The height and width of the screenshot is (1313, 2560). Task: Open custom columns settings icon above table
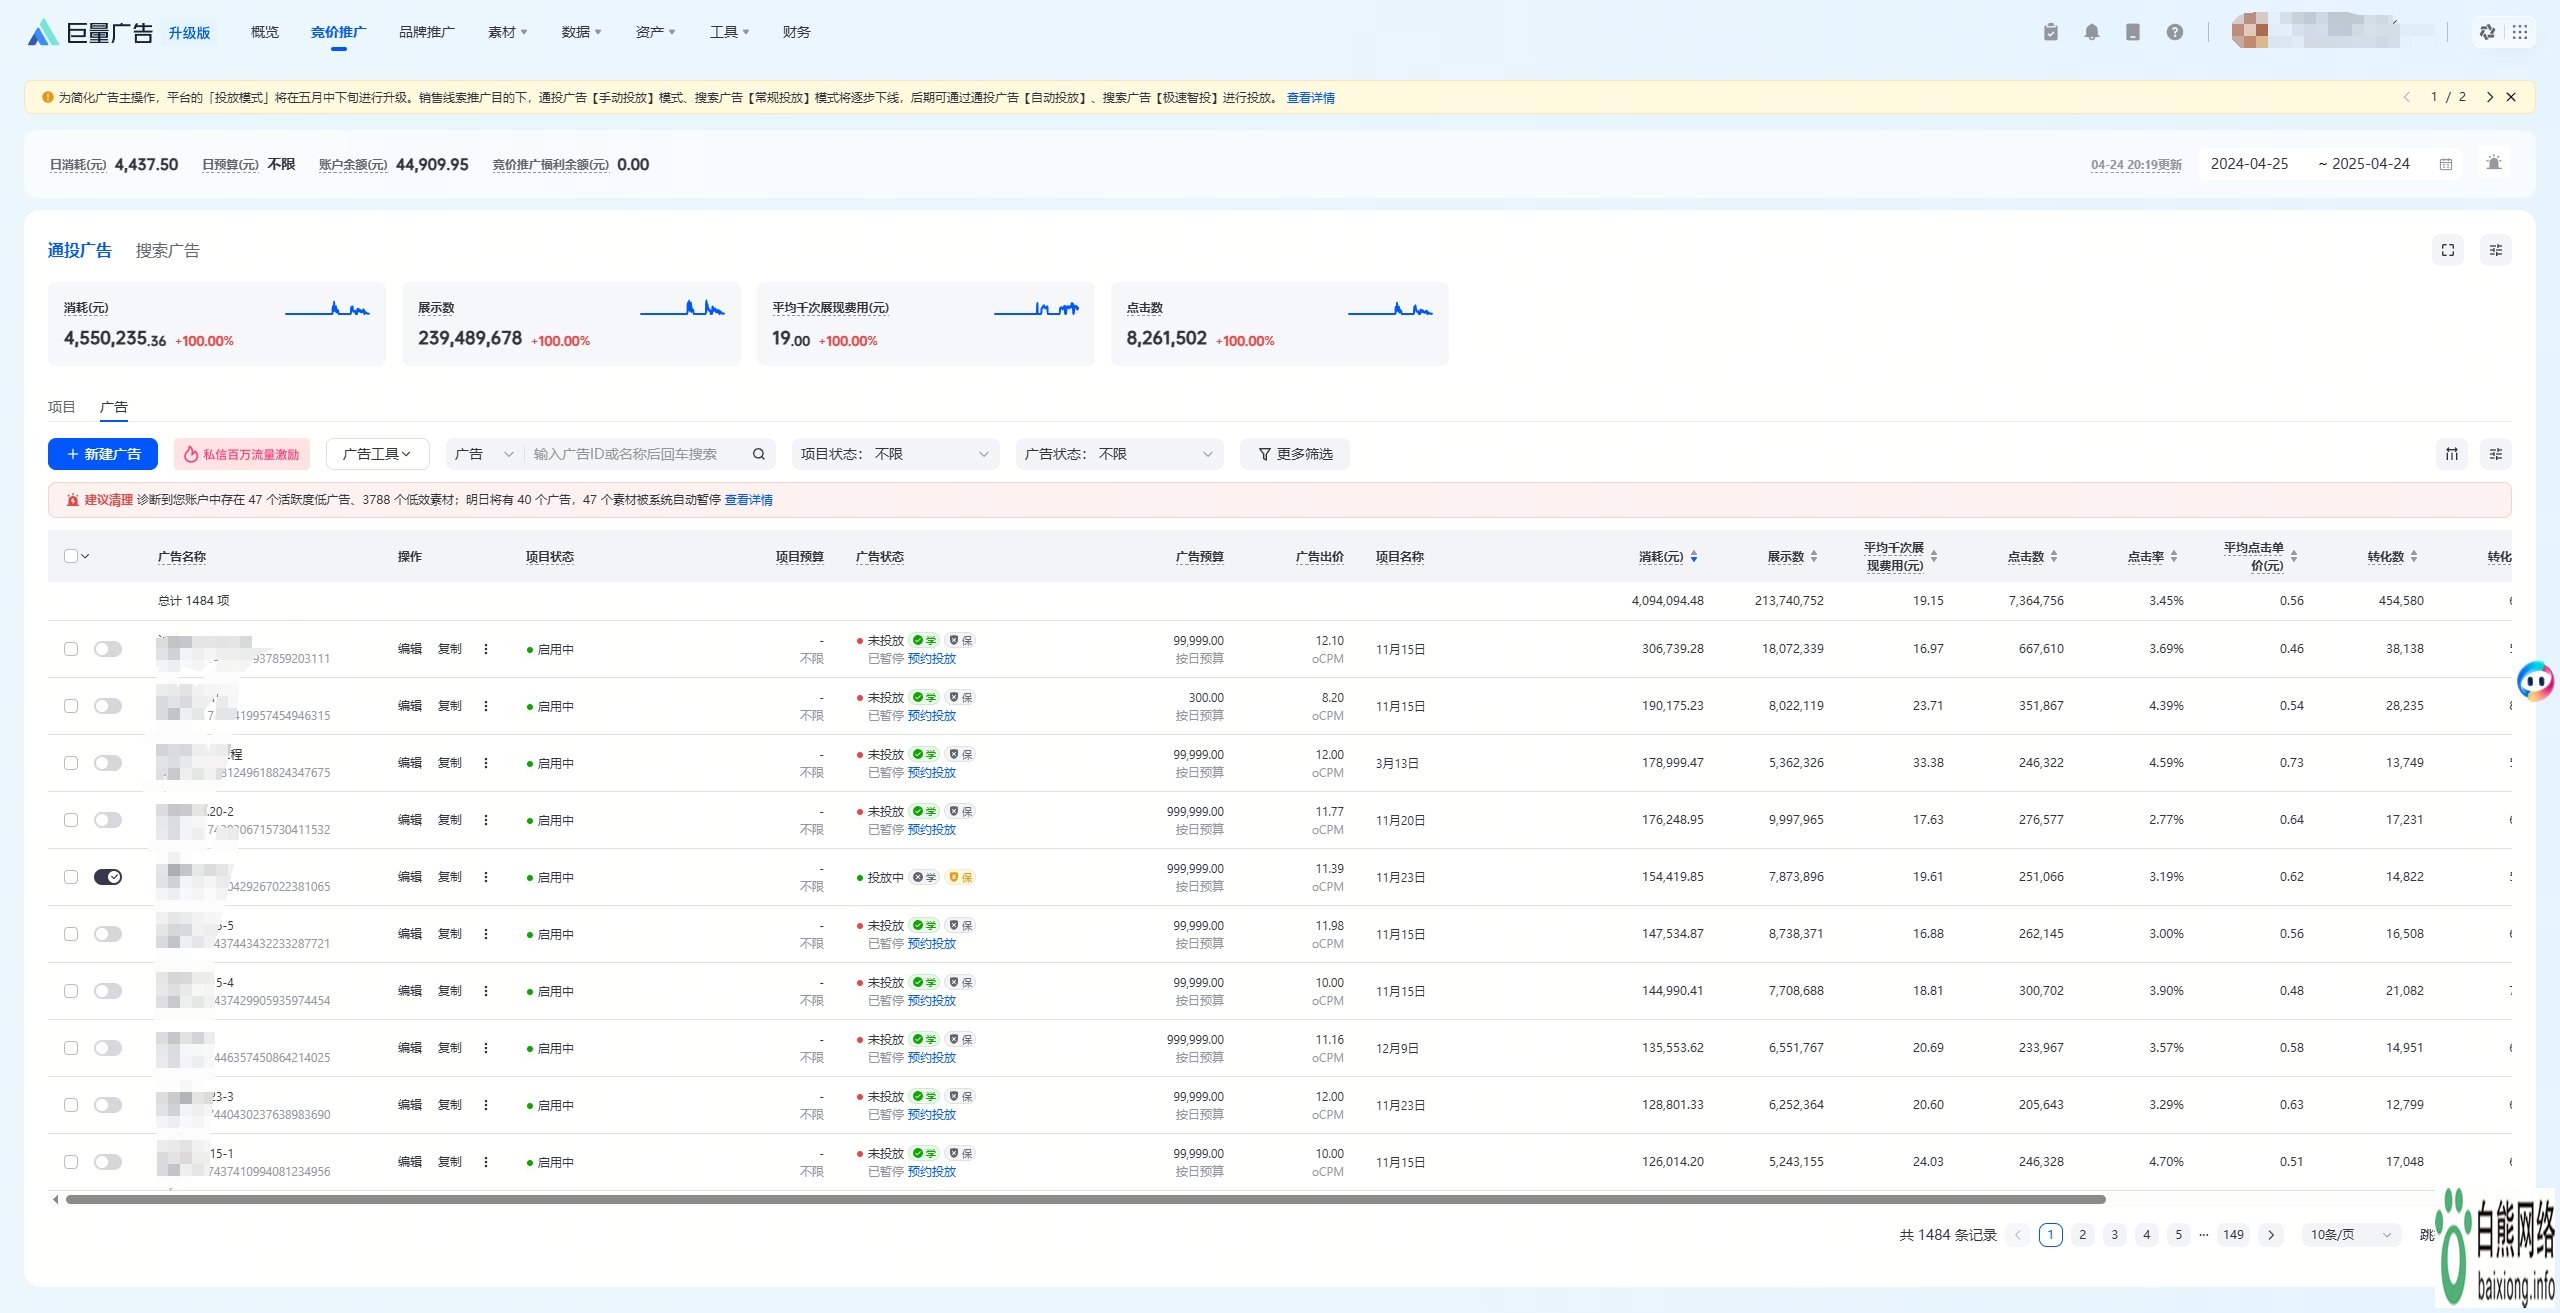(2495, 454)
